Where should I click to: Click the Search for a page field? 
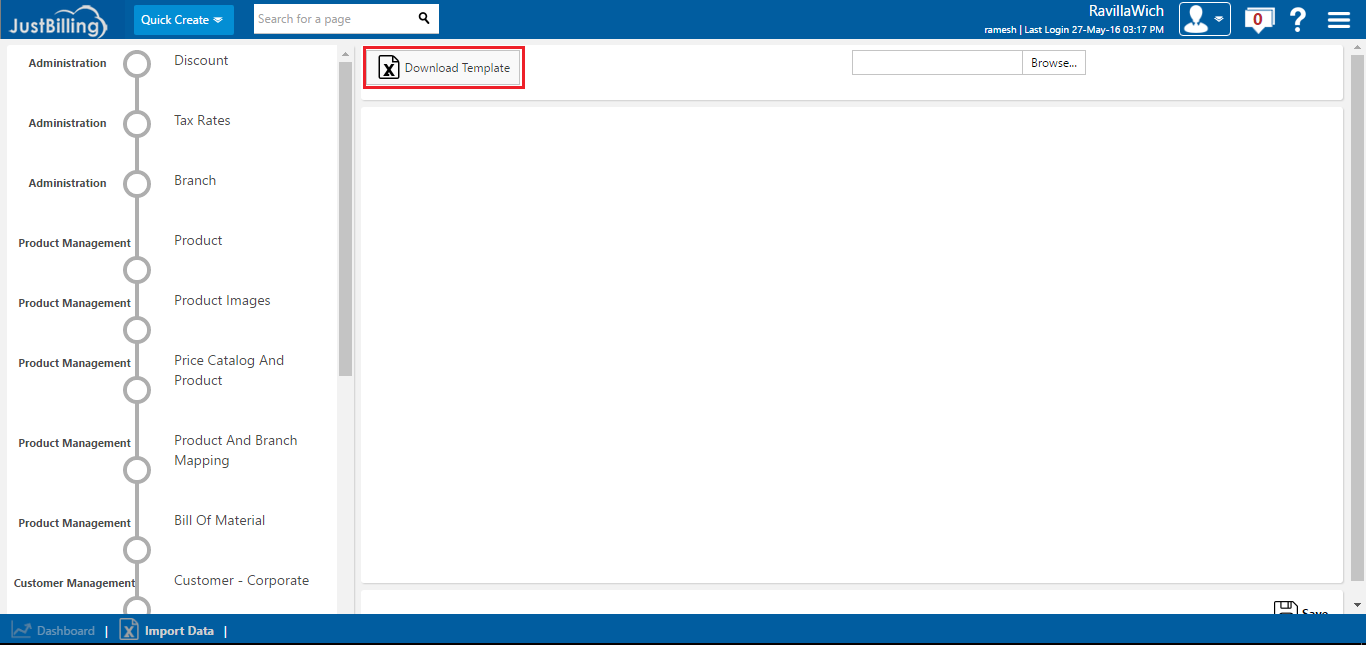(x=332, y=19)
